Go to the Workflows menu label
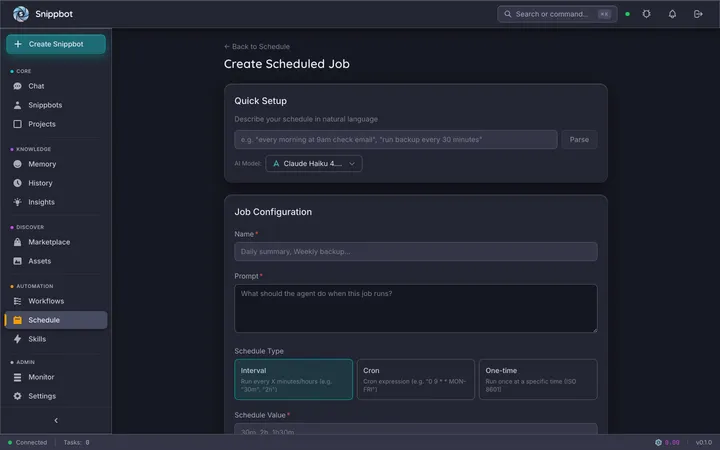 (46, 301)
